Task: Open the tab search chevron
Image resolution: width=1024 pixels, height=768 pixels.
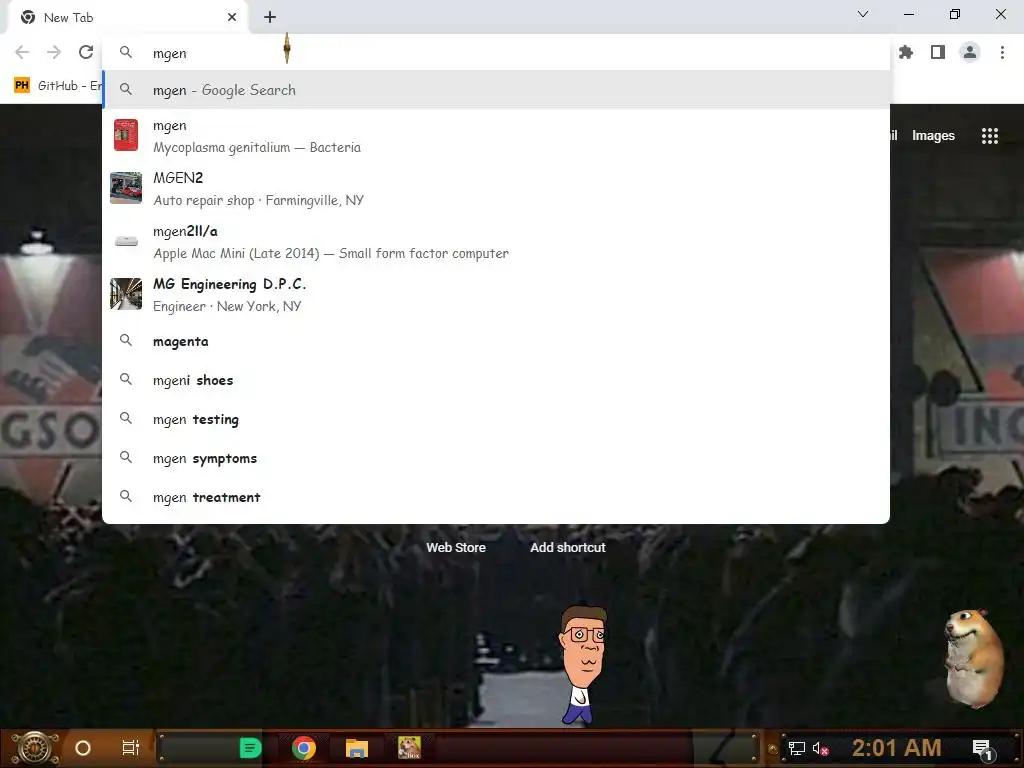Action: (x=863, y=14)
